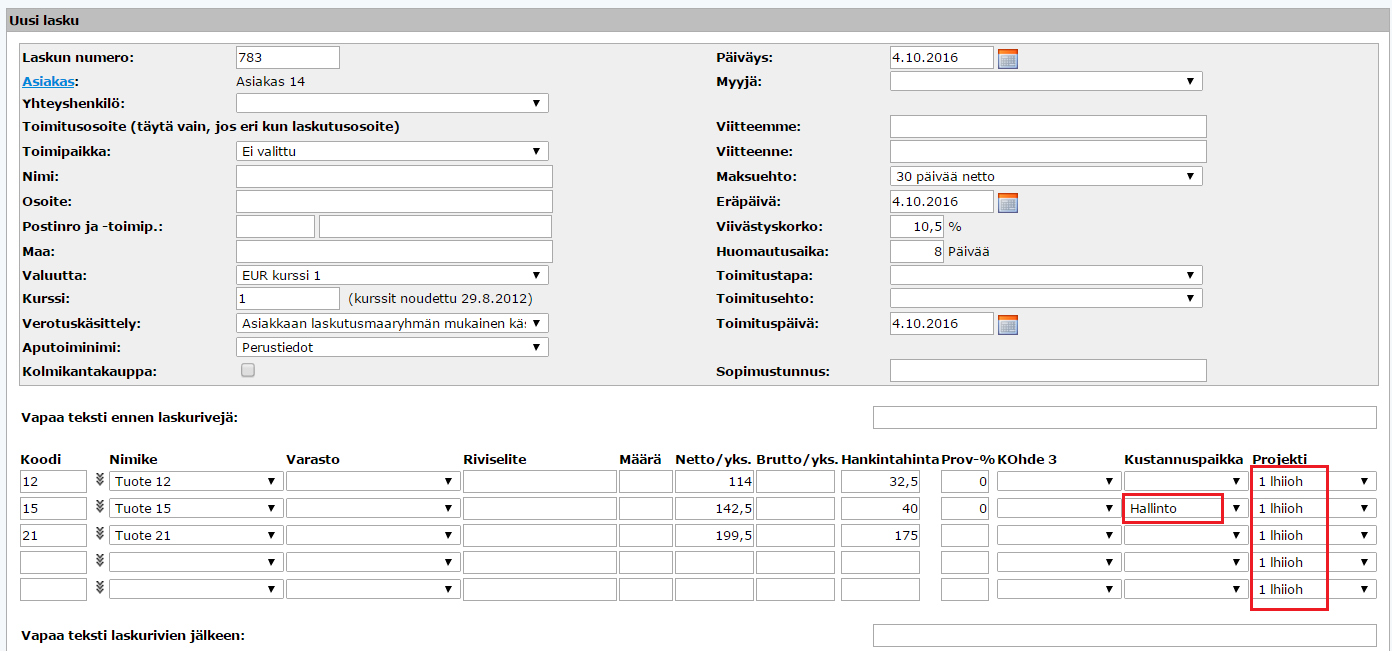Open Varasto dropdown on Tuote 12 row
Viewport: 1392px width, 651px height.
click(x=372, y=481)
